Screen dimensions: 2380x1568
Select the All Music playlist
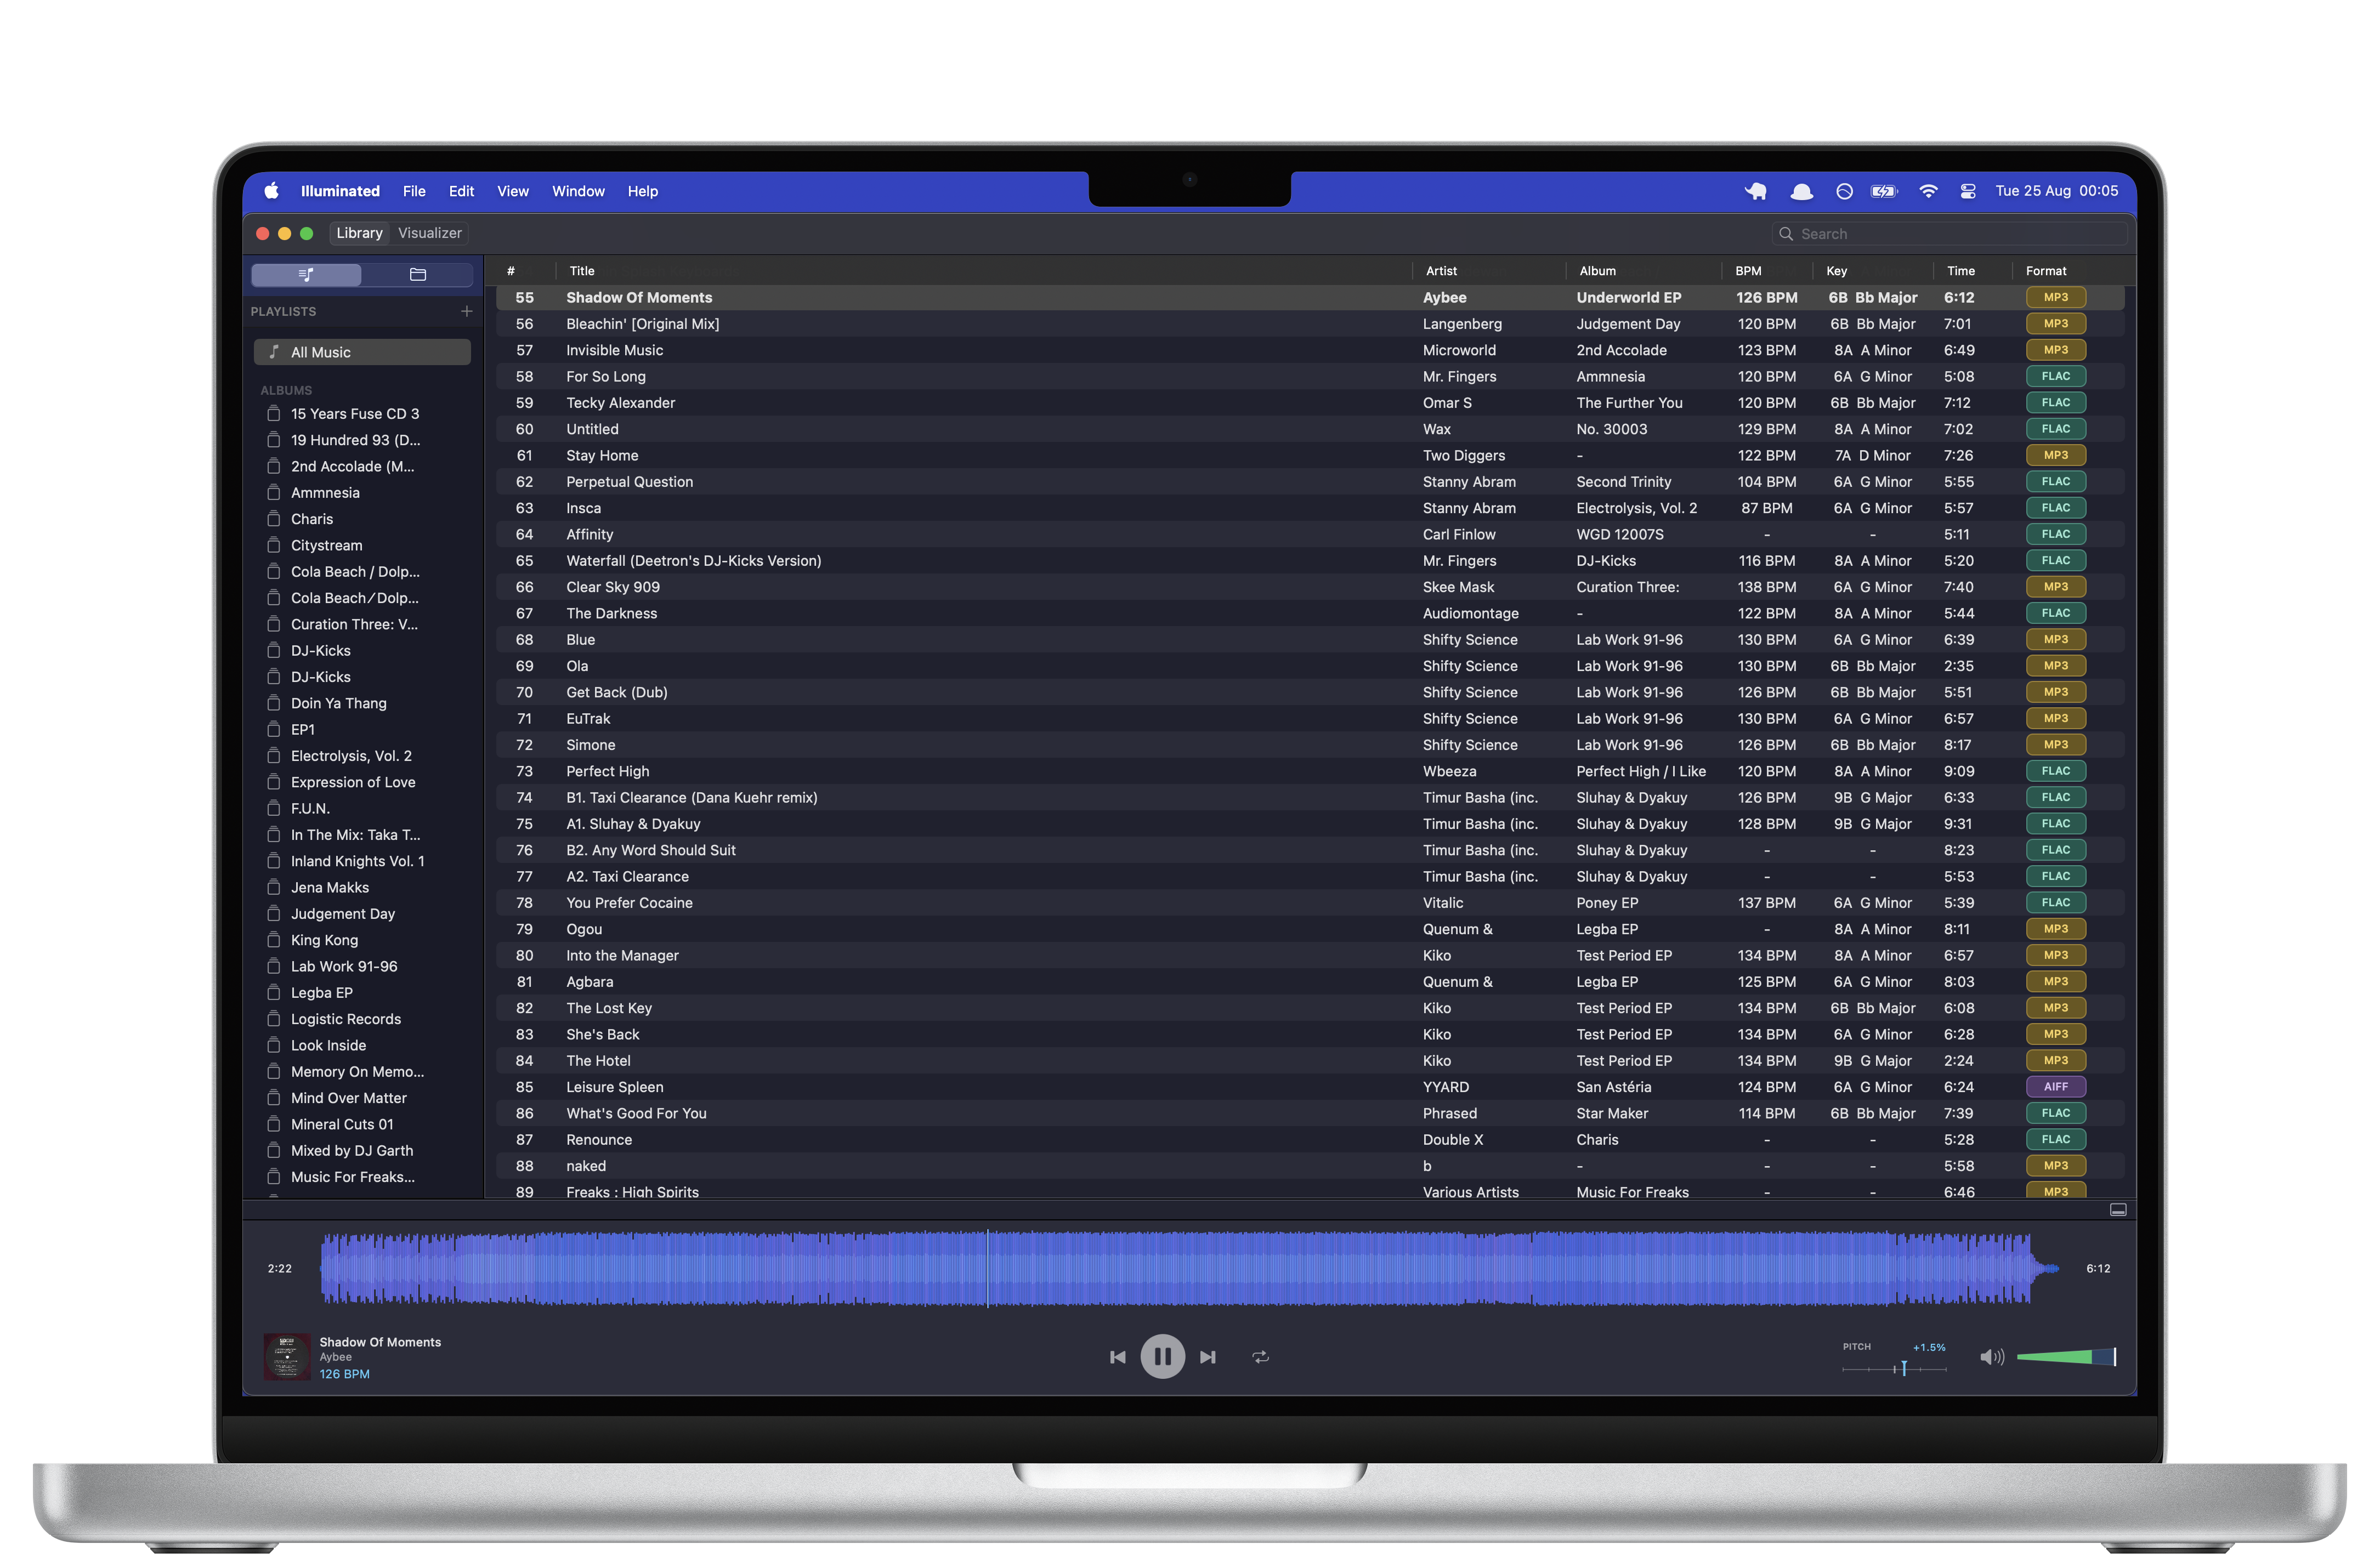[362, 352]
